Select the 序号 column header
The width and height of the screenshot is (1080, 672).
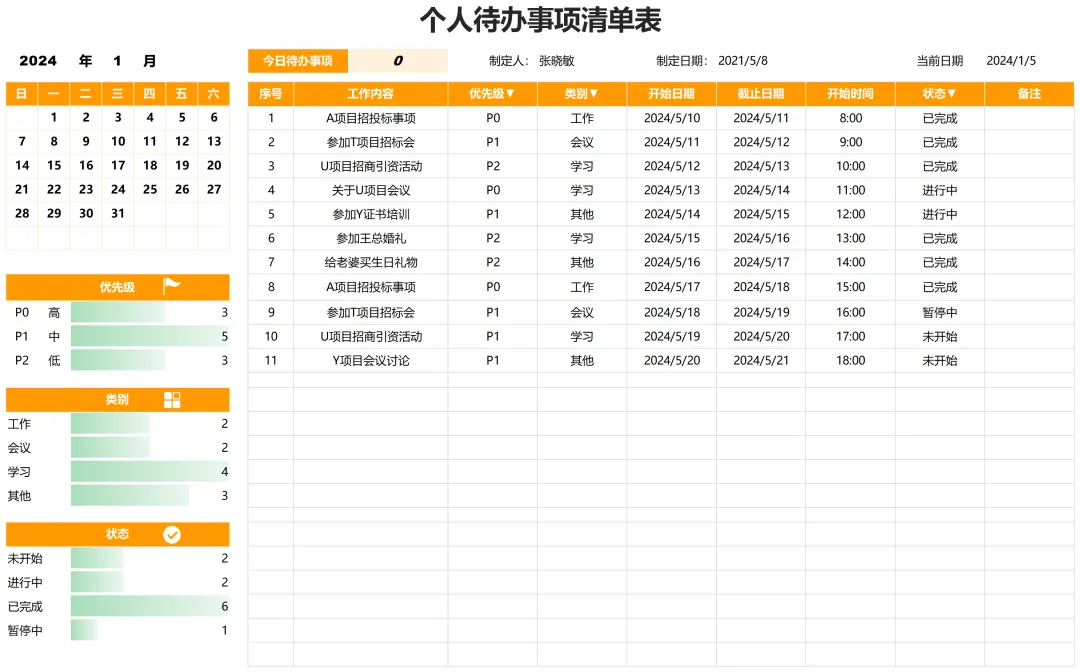[271, 94]
